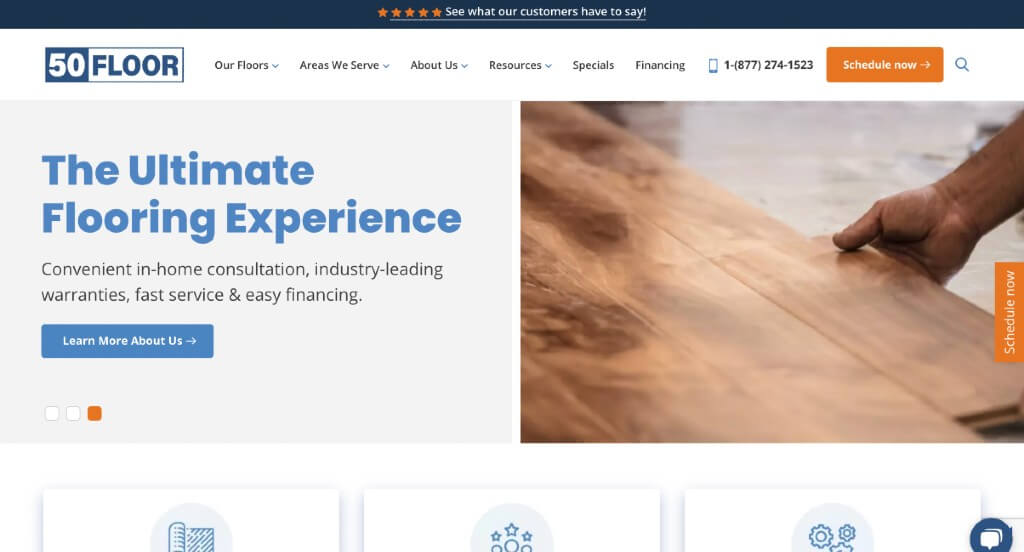Call 1-(877) 274-1523 link
This screenshot has height=552, width=1024.
tap(768, 65)
